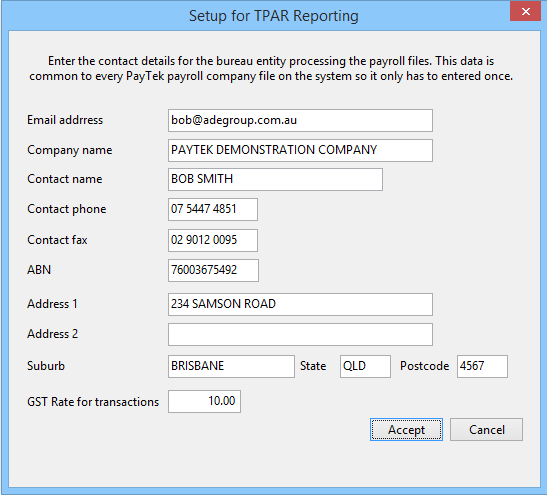Click the Accept button

coord(406,429)
